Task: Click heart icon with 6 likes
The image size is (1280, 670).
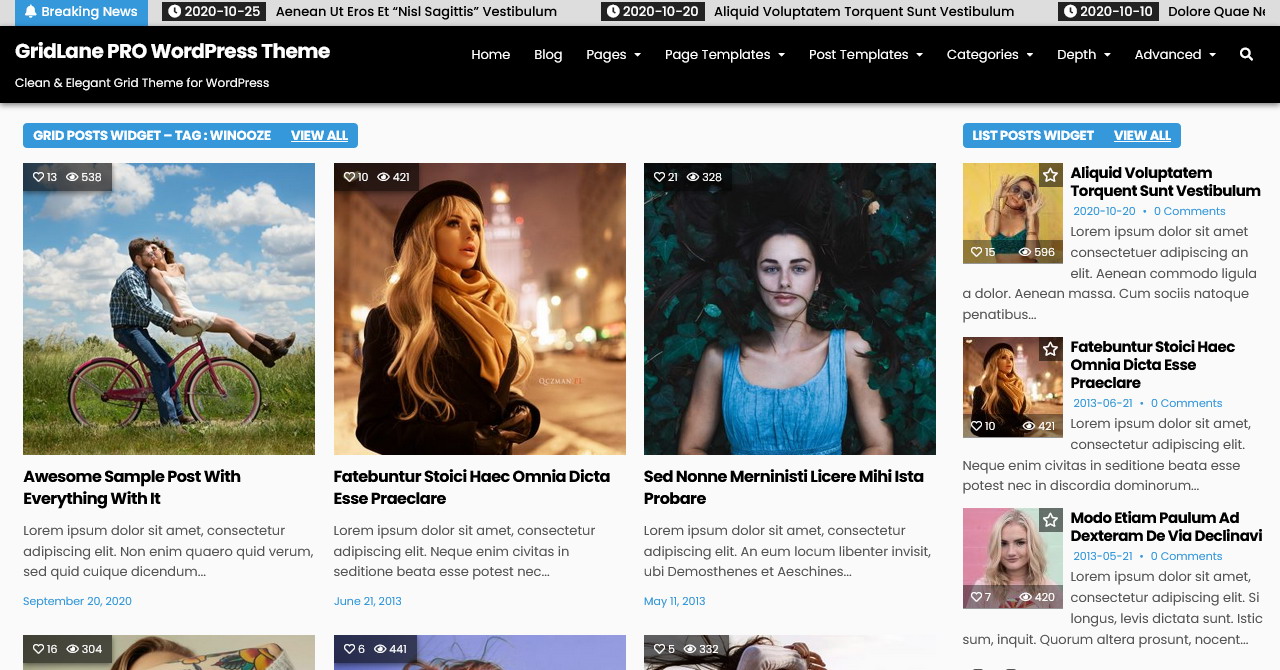Action: pos(350,649)
